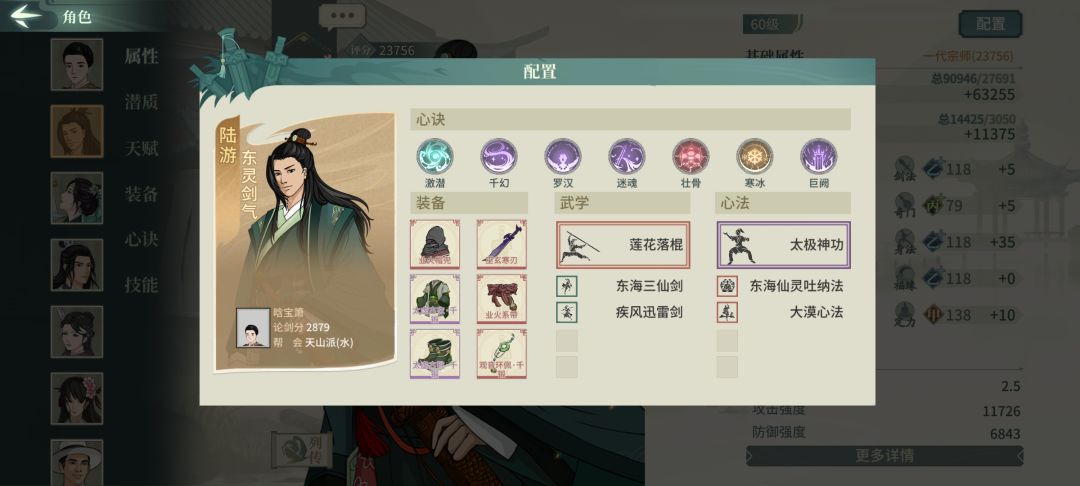
Task: Open the chat speech bubble icon
Action: point(342,17)
